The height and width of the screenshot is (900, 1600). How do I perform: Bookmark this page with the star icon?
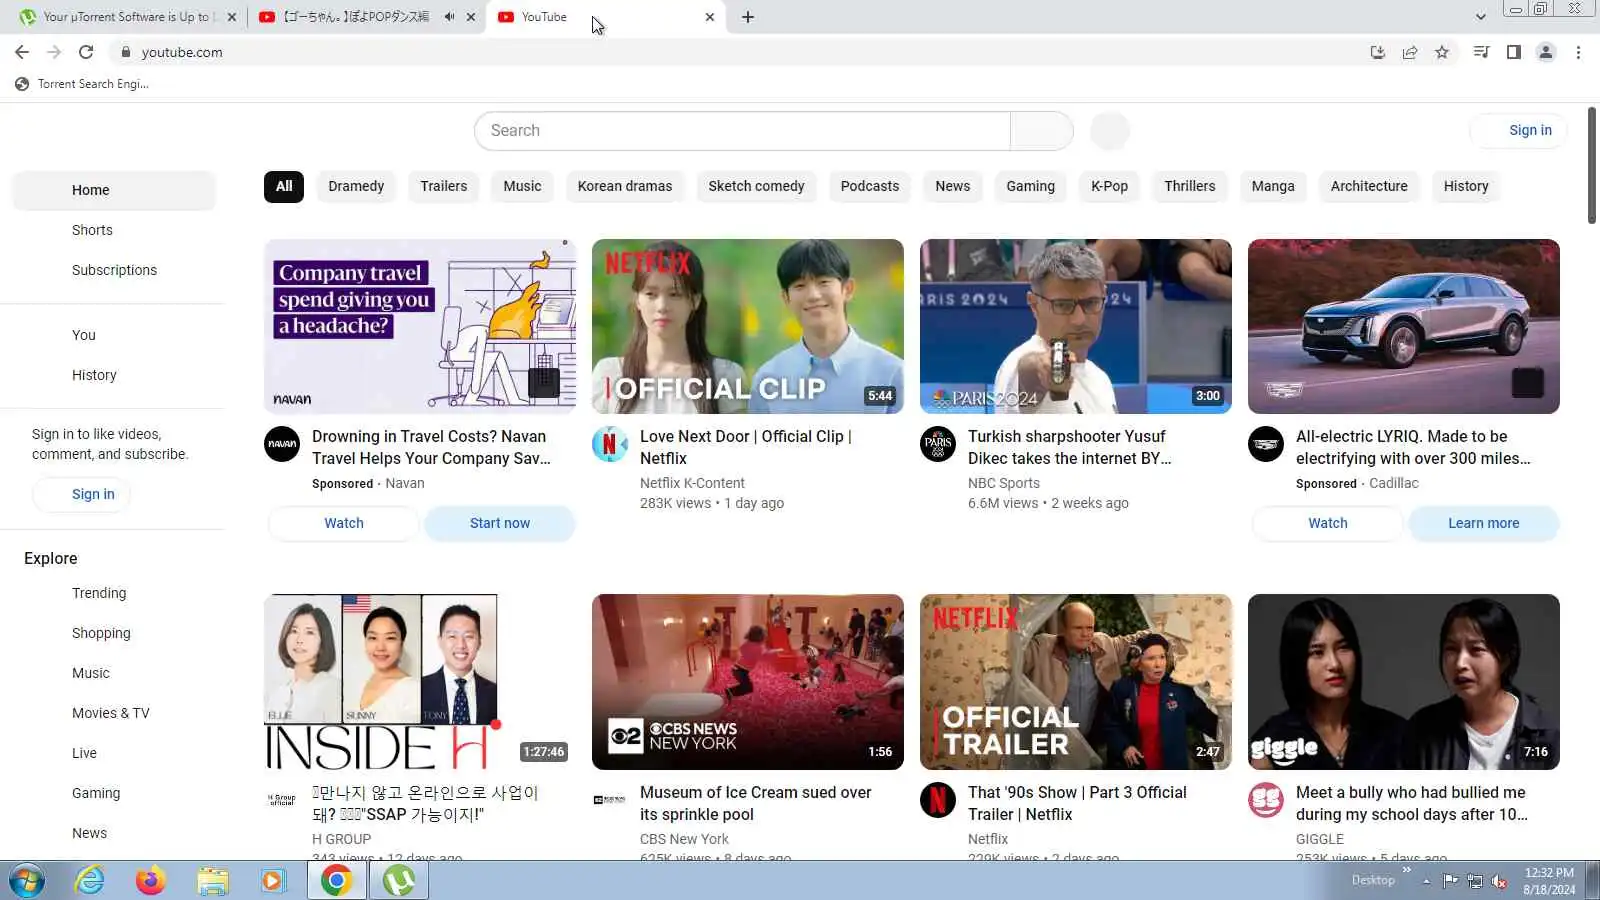1442,52
